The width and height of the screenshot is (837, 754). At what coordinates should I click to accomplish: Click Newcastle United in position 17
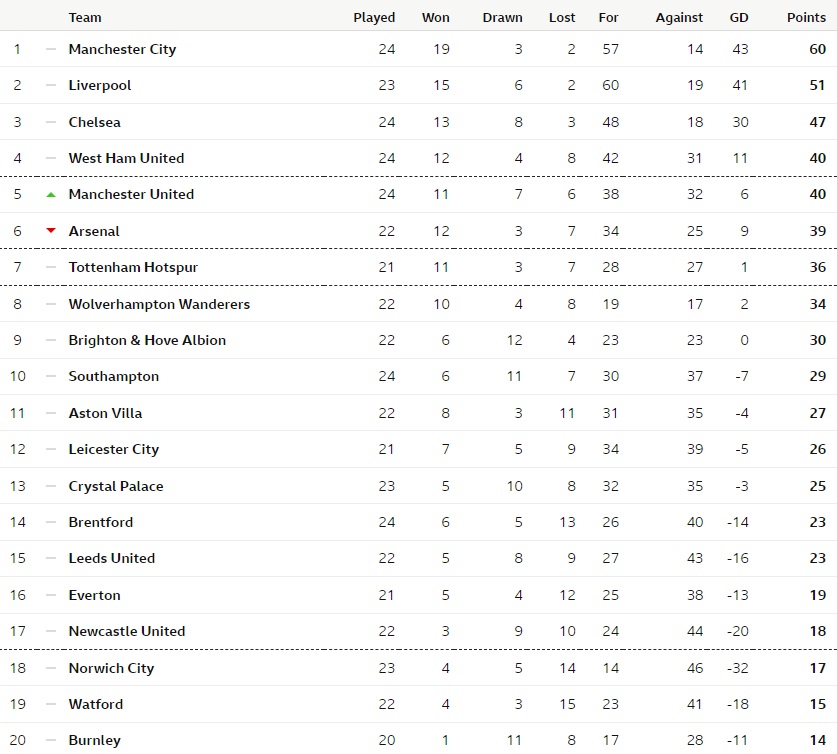(127, 631)
